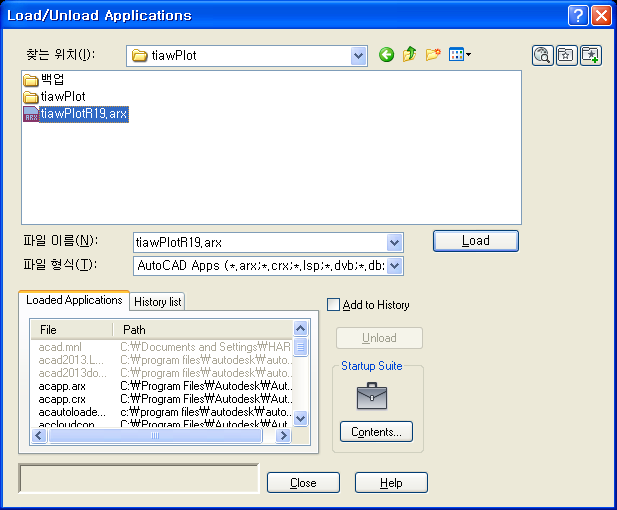Close the Load/Unload Applications dialog
This screenshot has height=510, width=617.
(x=601, y=15)
